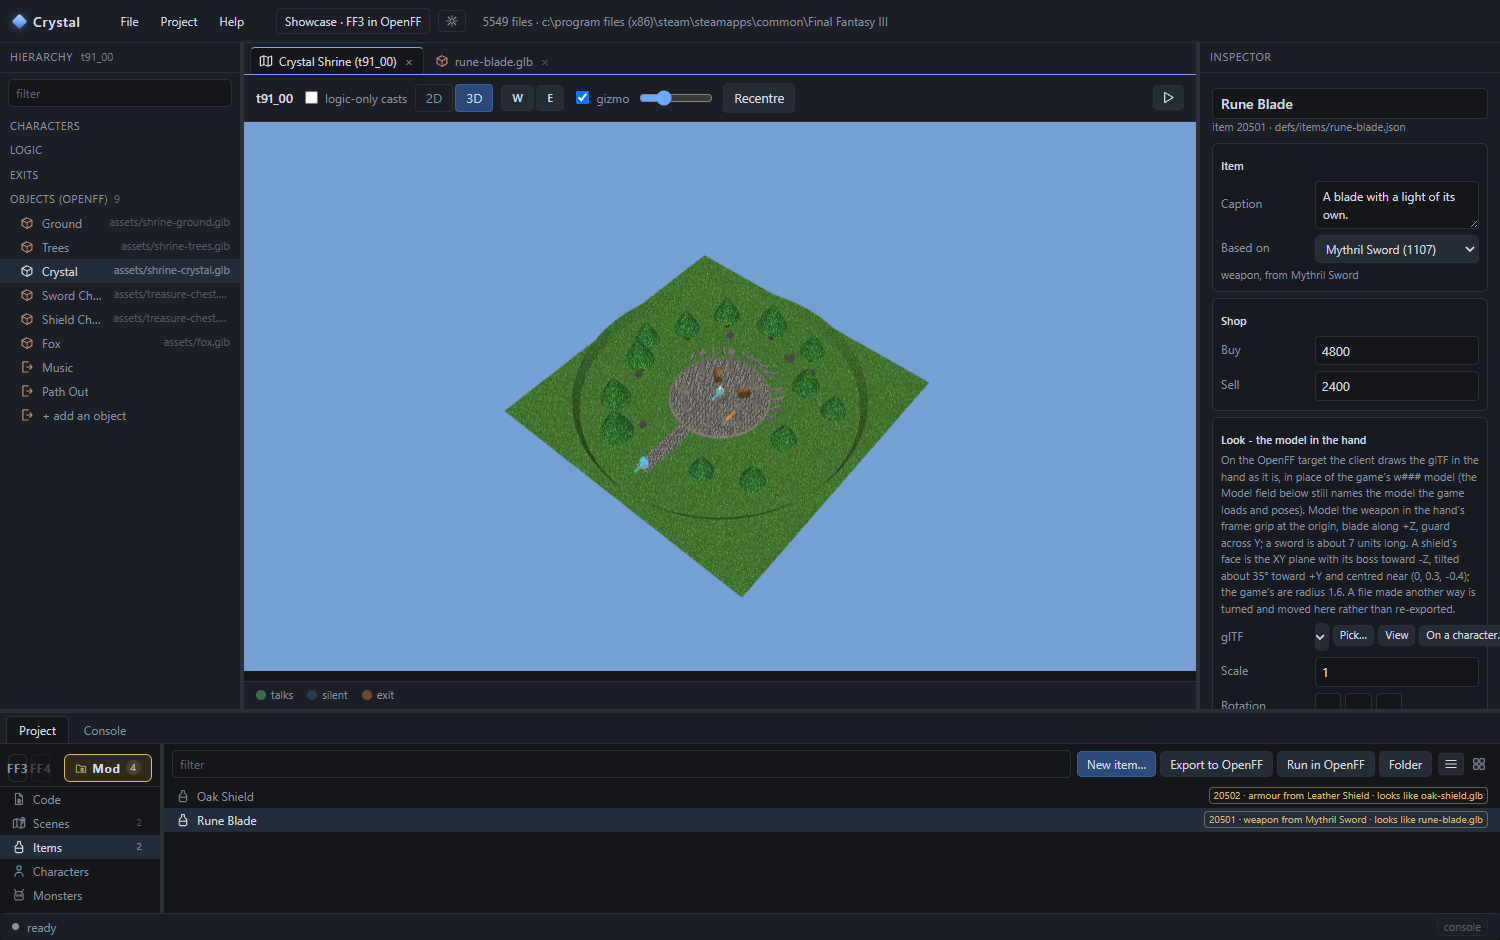The width and height of the screenshot is (1500, 940).
Task: Open the Help menu
Action: coord(231,21)
